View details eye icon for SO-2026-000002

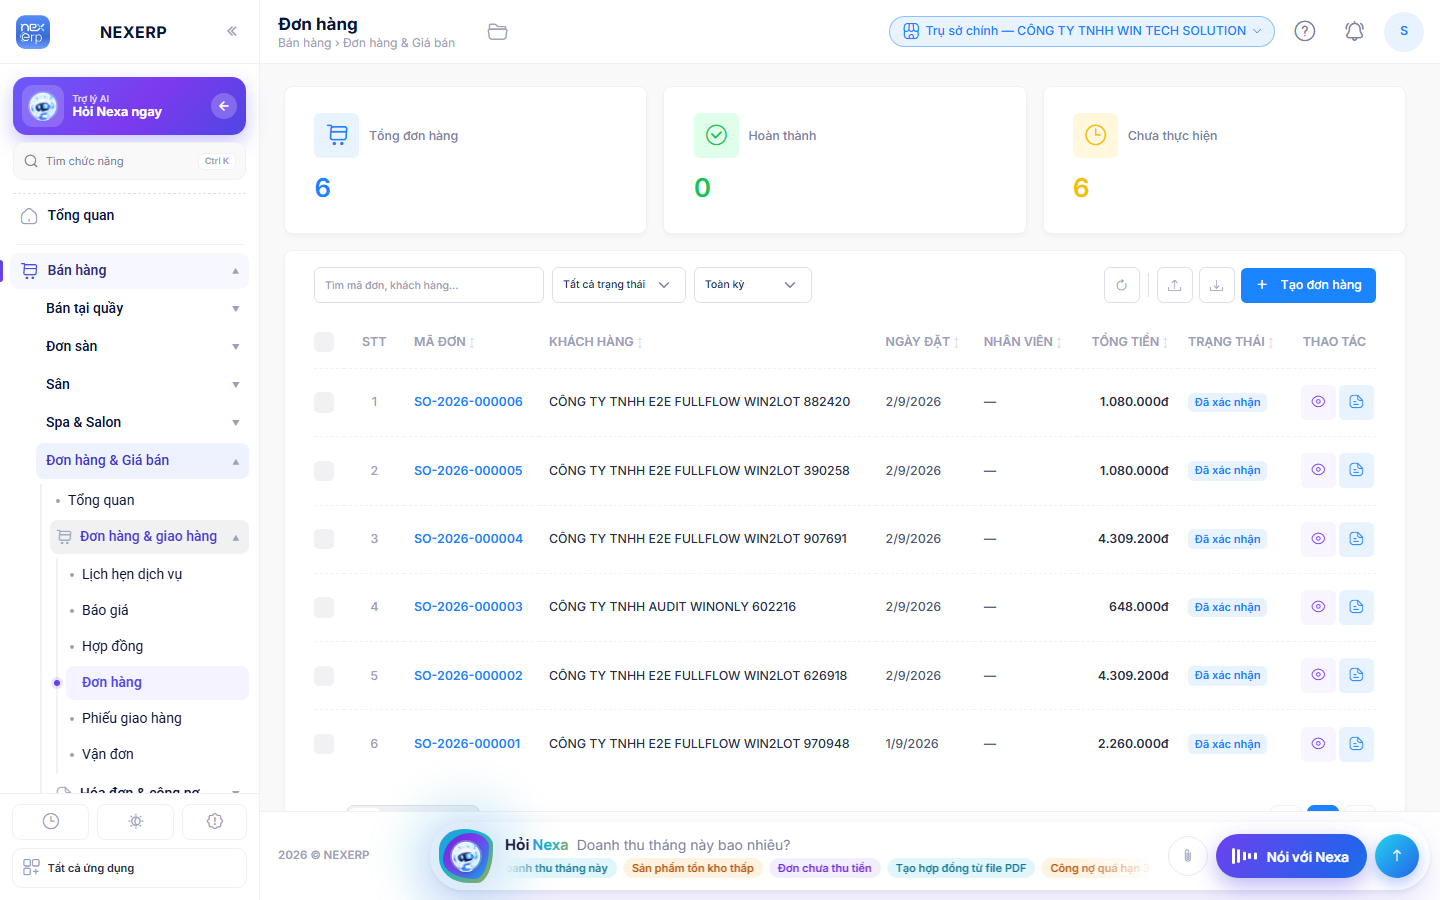pyautogui.click(x=1319, y=675)
